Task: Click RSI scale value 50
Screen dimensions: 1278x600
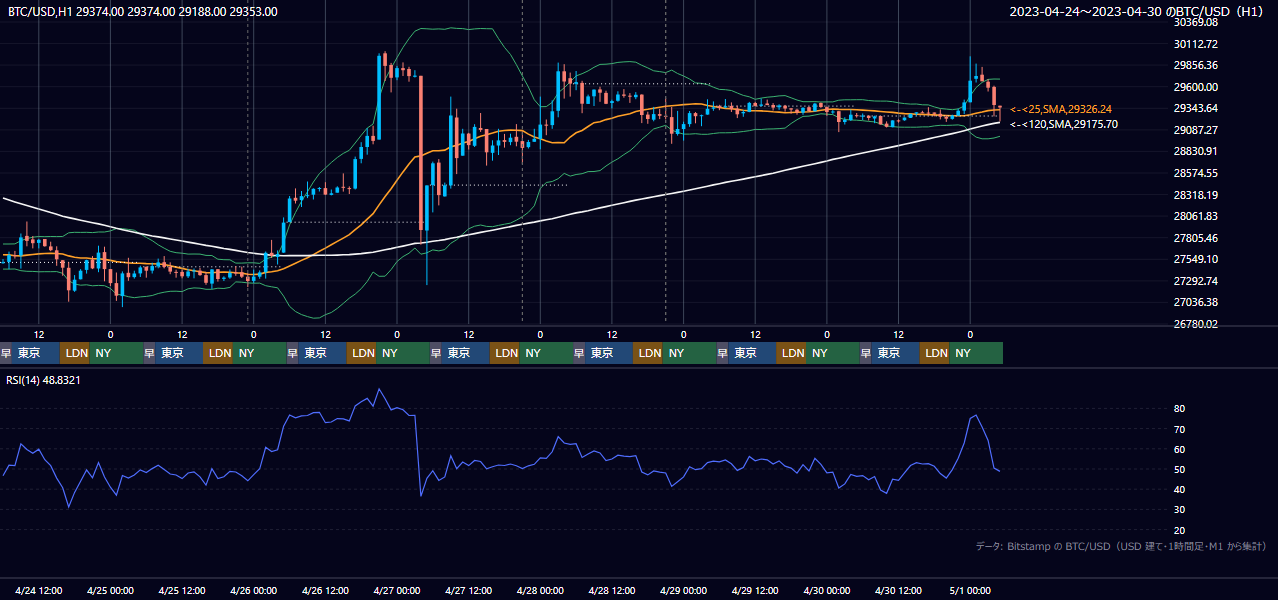Action: coord(1180,469)
